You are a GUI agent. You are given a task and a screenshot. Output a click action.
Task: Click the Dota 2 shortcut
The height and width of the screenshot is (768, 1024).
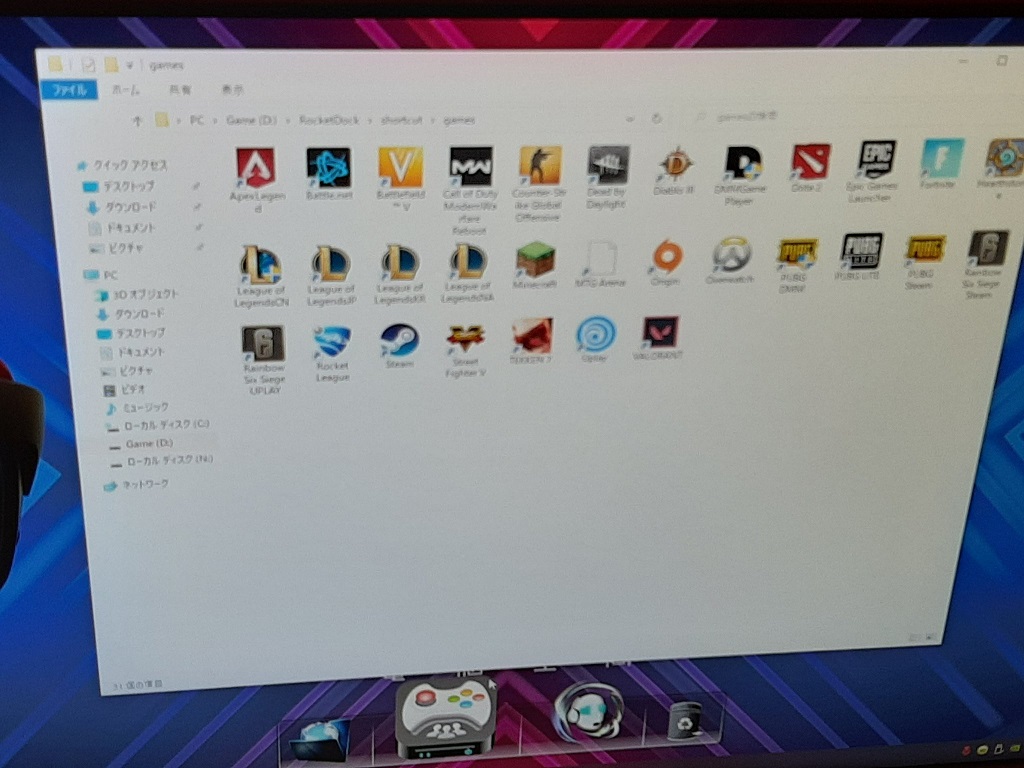pyautogui.click(x=809, y=167)
